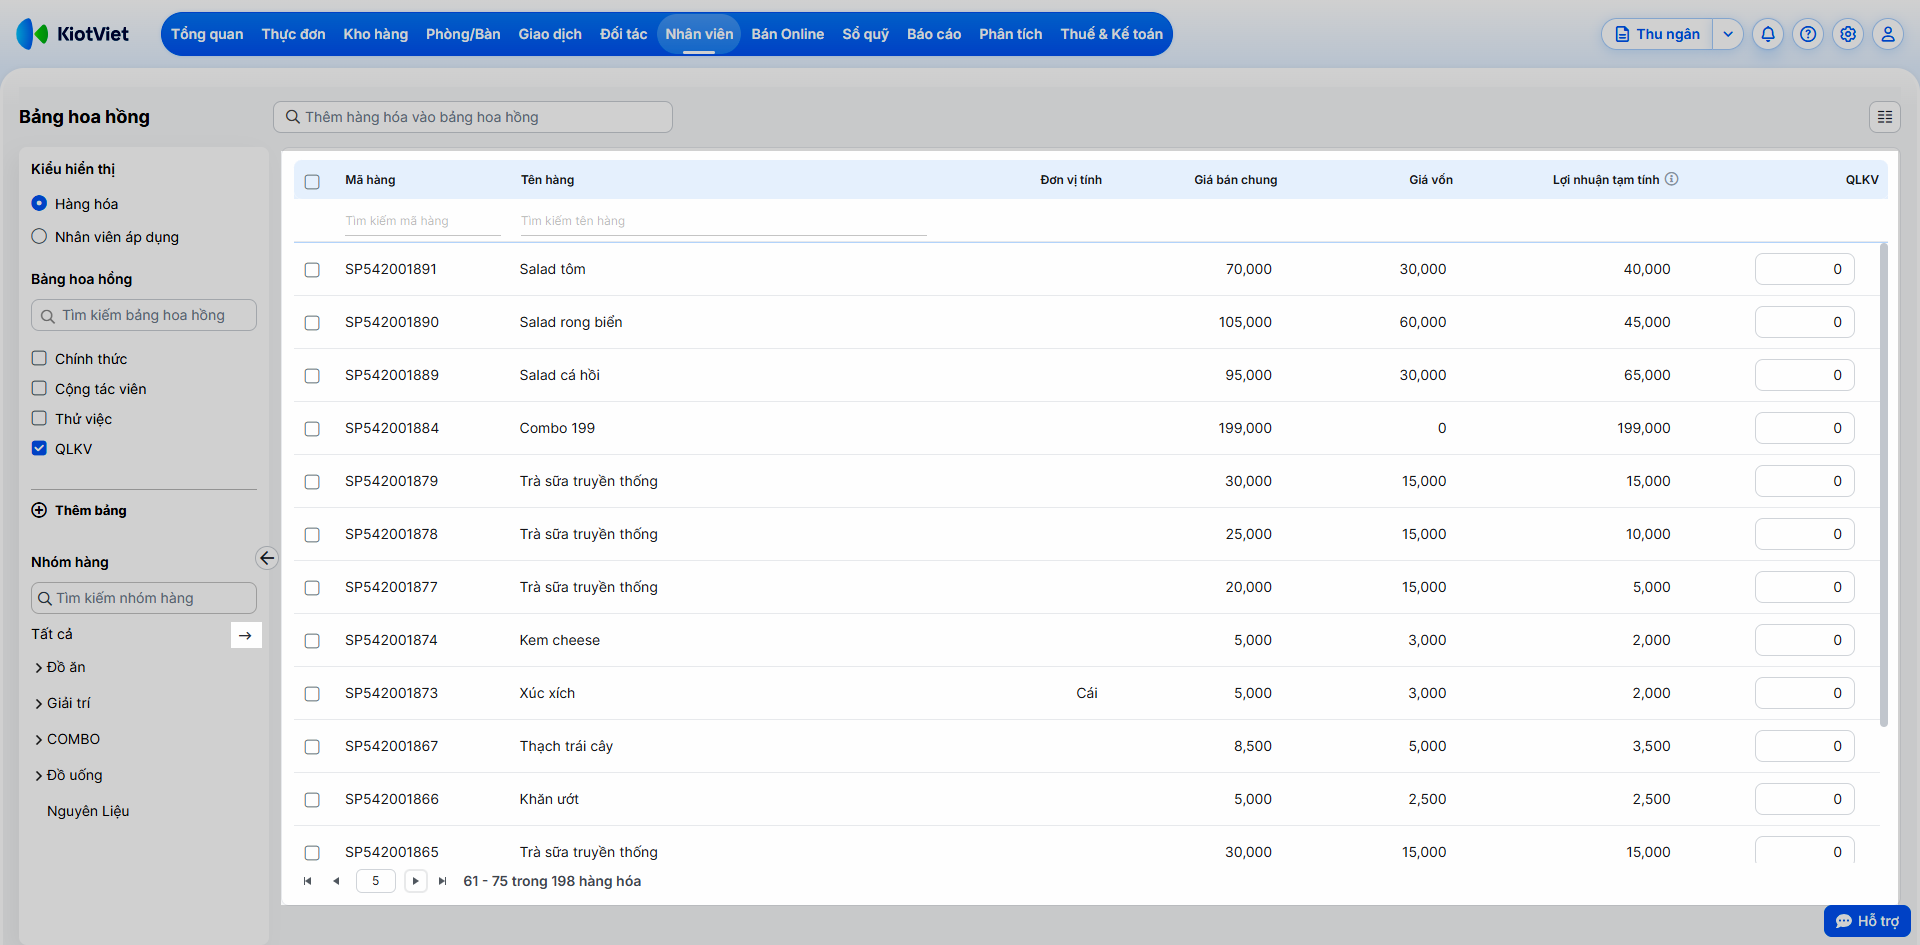Click the table's vertical scrollbar
The width and height of the screenshot is (1920, 945).
pos(1884,485)
